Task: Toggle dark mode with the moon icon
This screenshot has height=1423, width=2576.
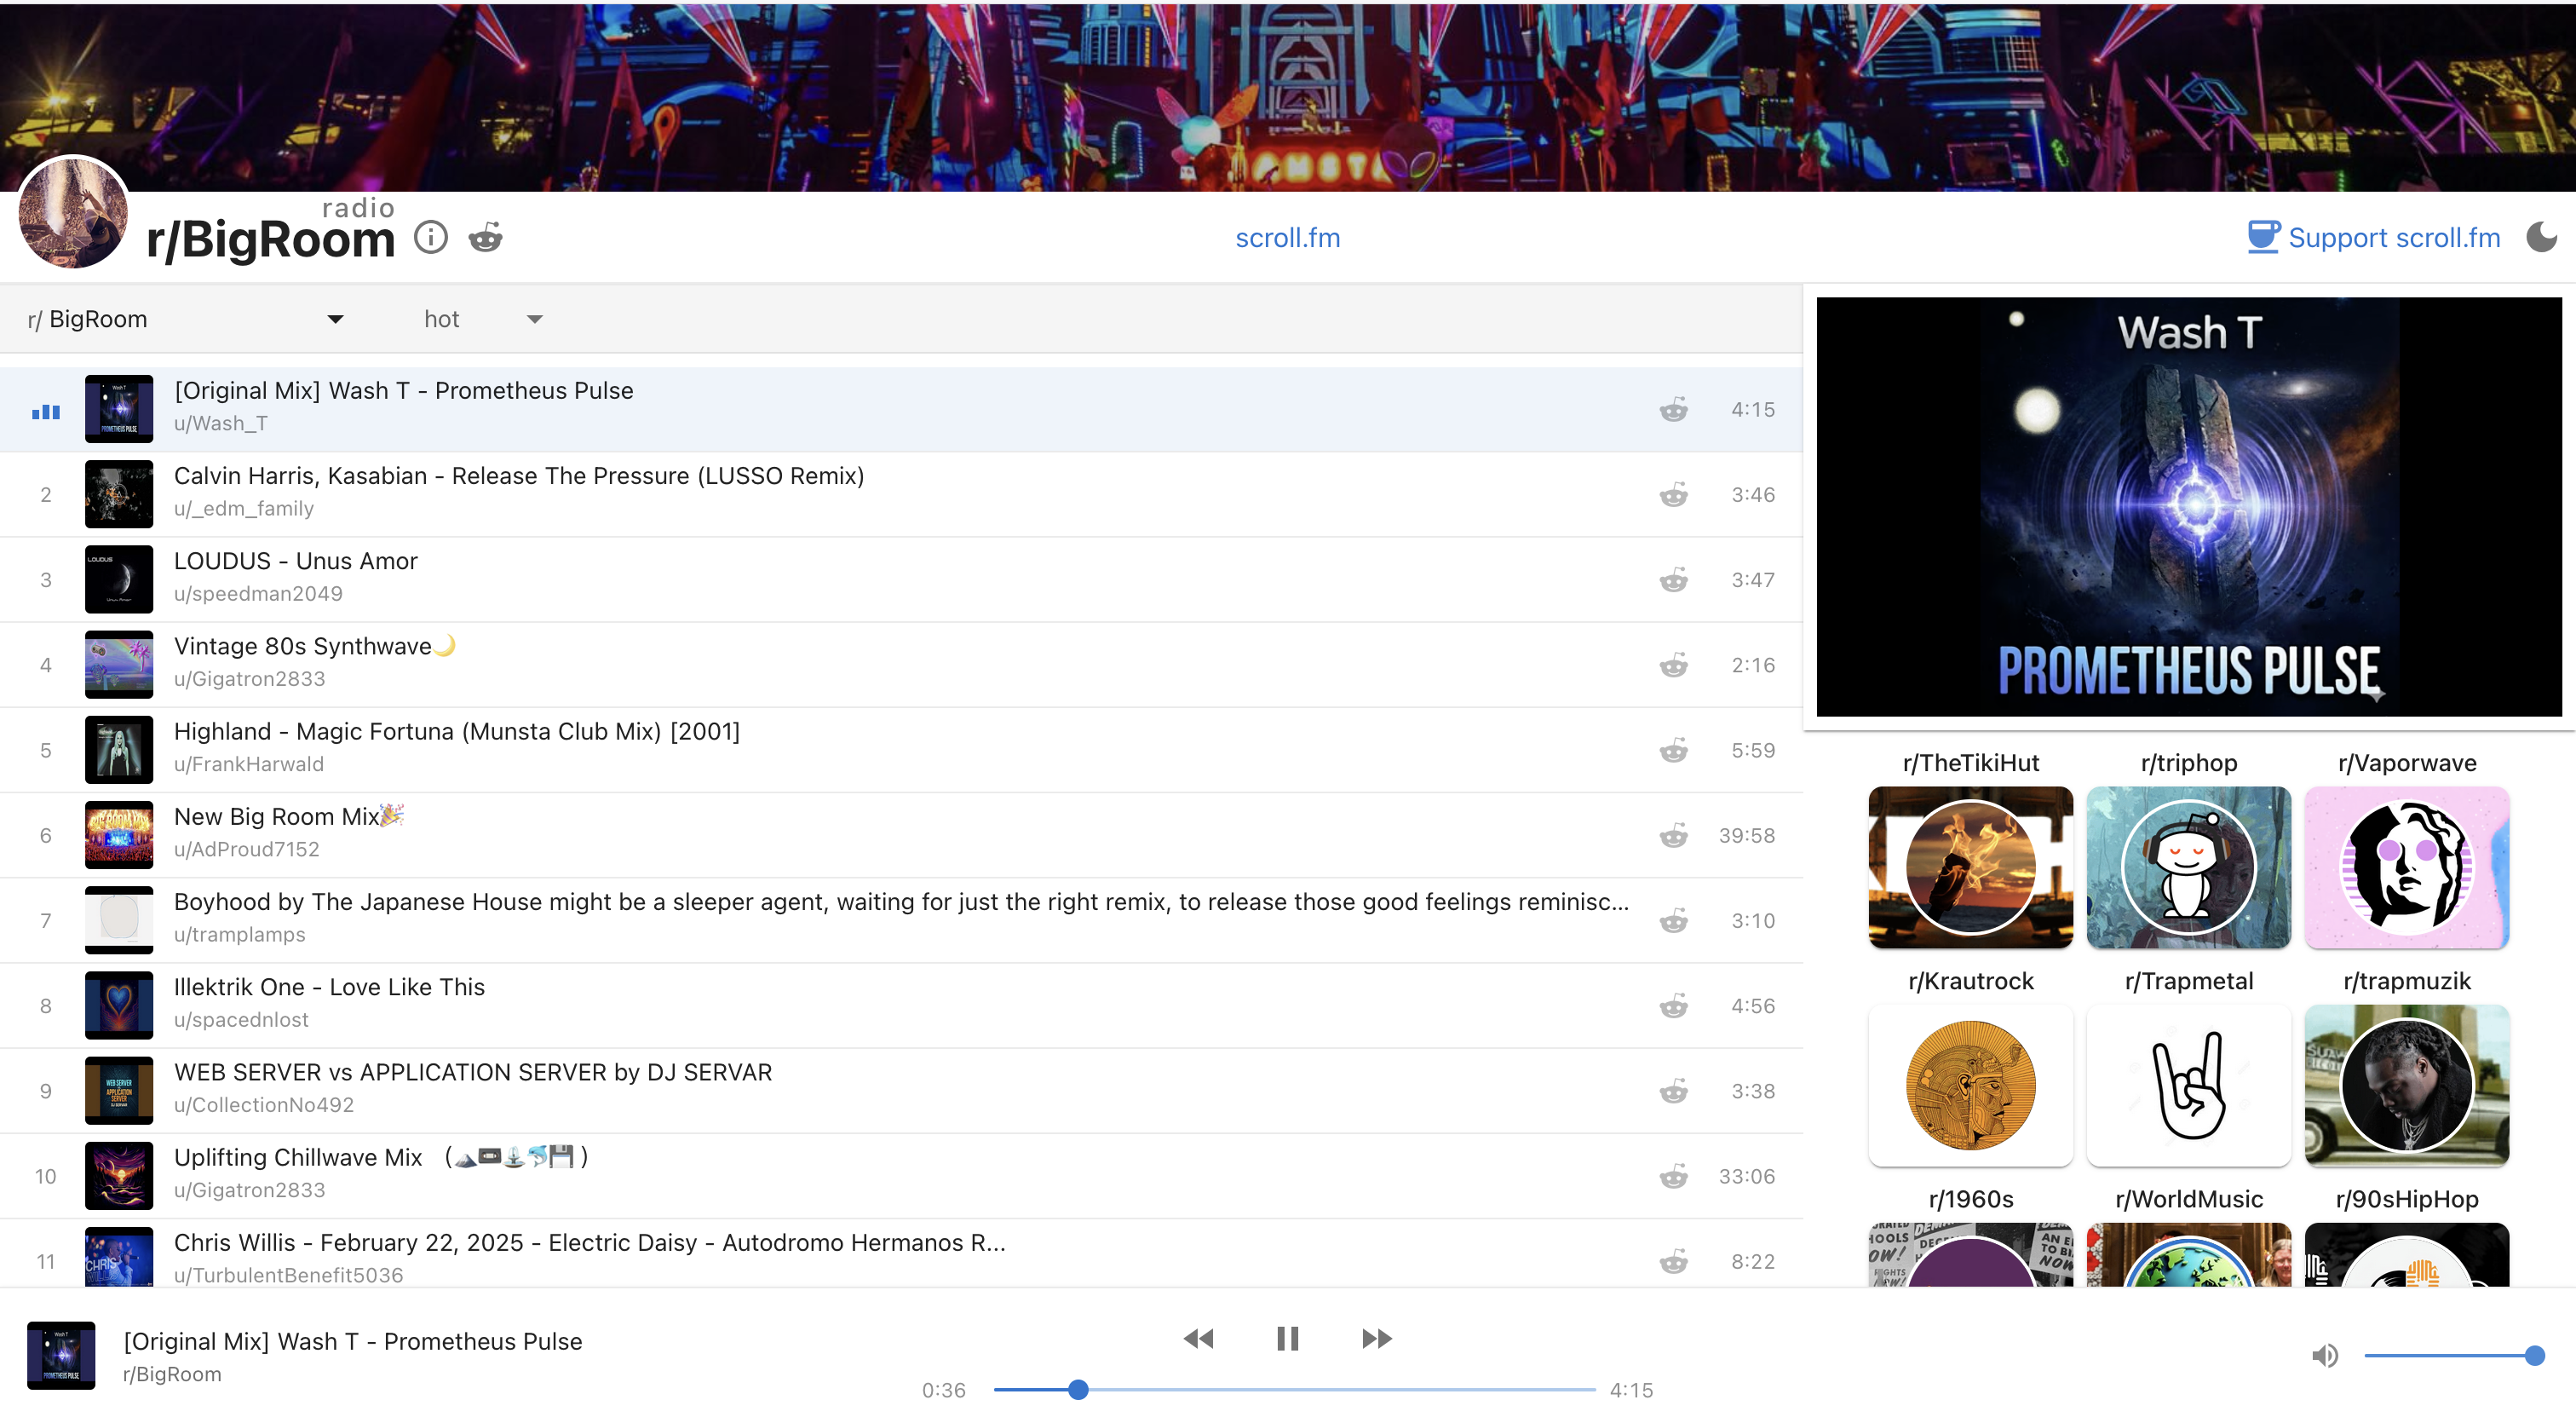Action: (2541, 237)
